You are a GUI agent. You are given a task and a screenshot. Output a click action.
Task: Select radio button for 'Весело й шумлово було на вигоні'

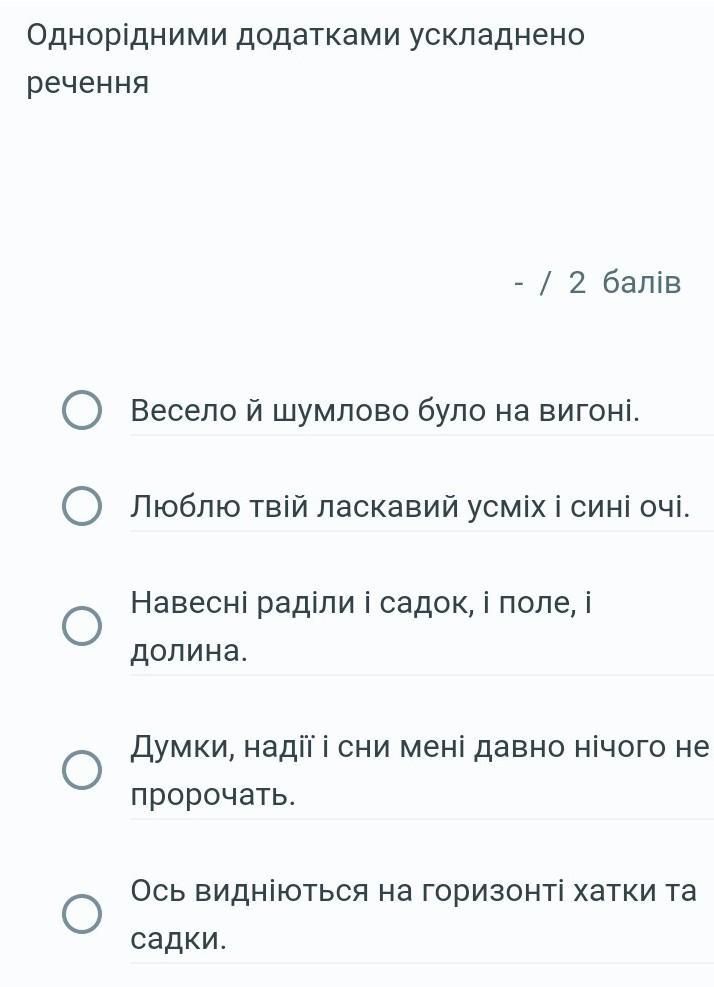coord(82,410)
